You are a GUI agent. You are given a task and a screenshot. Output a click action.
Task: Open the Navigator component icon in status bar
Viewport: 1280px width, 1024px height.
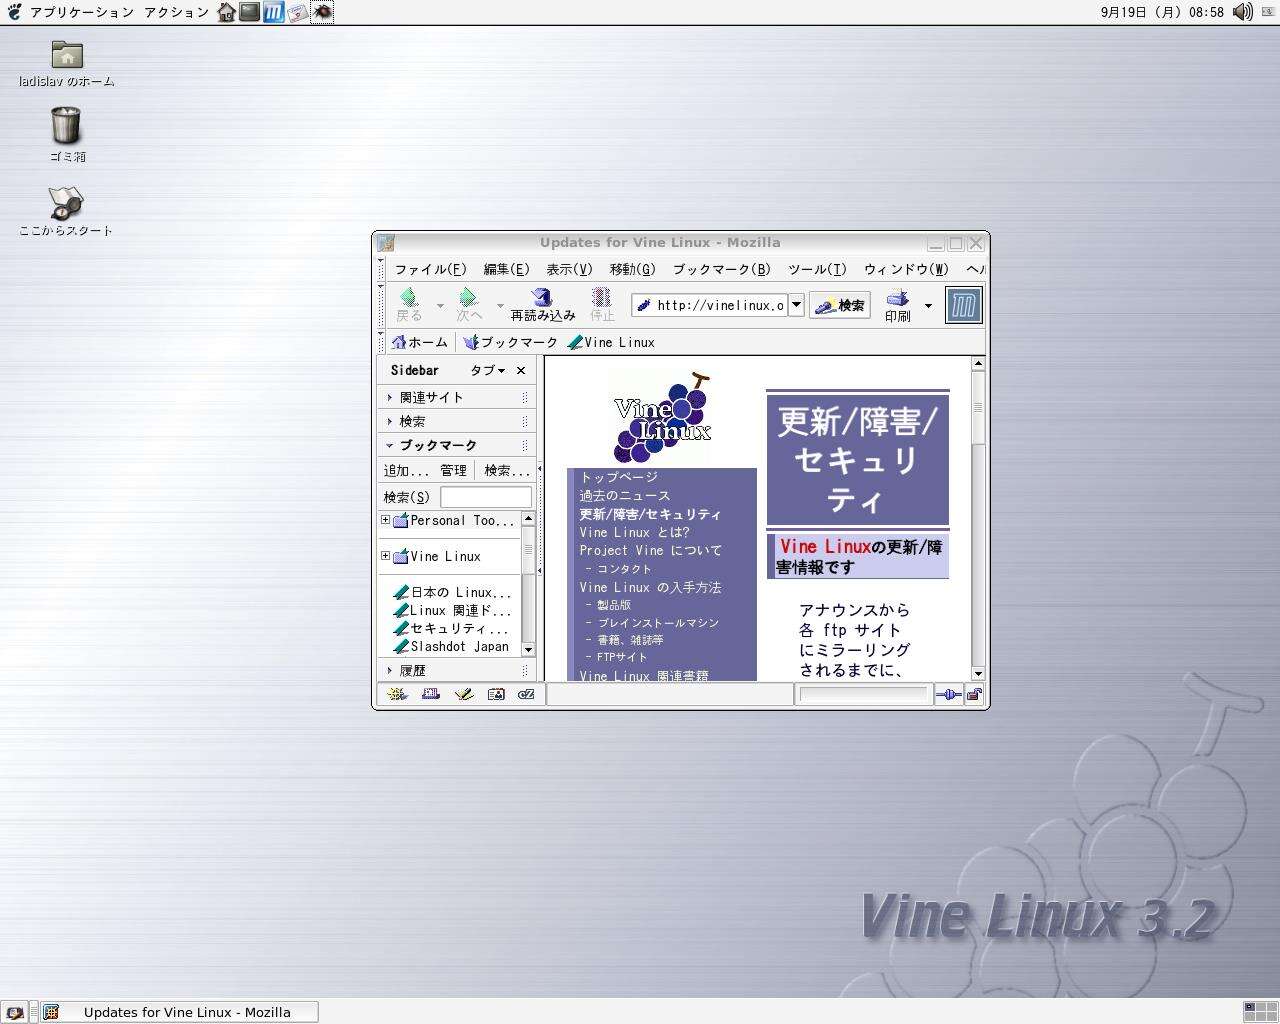(x=397, y=694)
